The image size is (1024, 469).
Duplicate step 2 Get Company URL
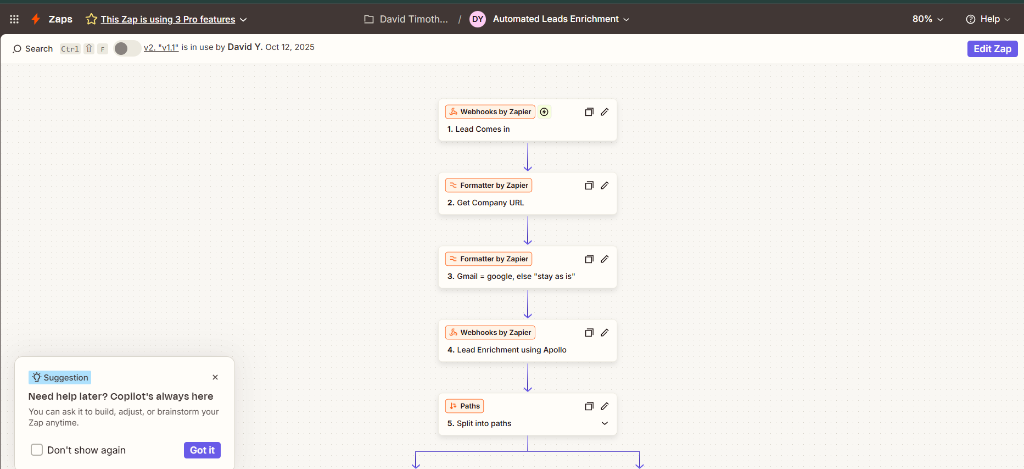click(x=588, y=186)
